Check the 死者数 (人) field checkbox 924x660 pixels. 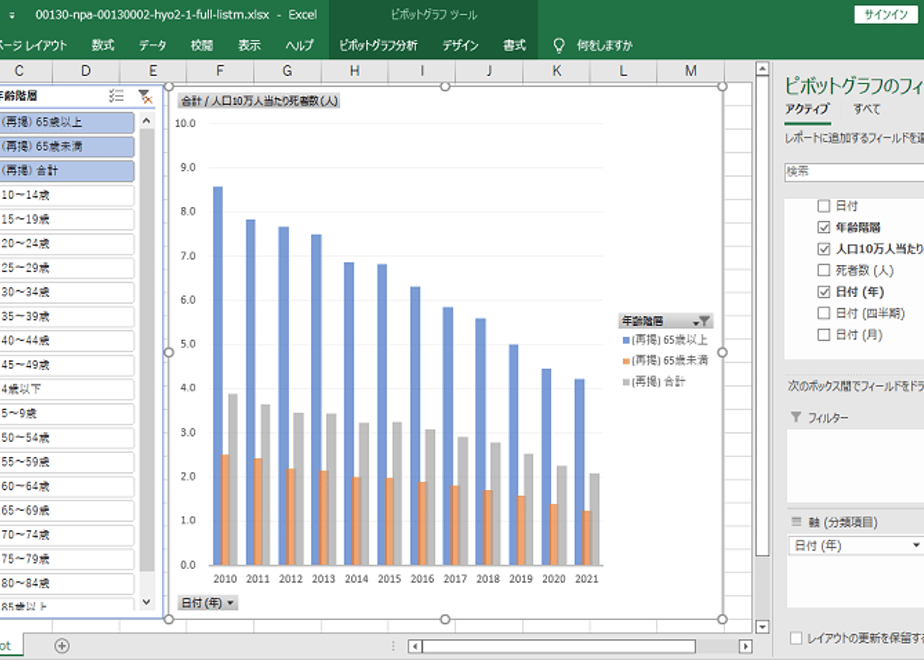(x=824, y=270)
